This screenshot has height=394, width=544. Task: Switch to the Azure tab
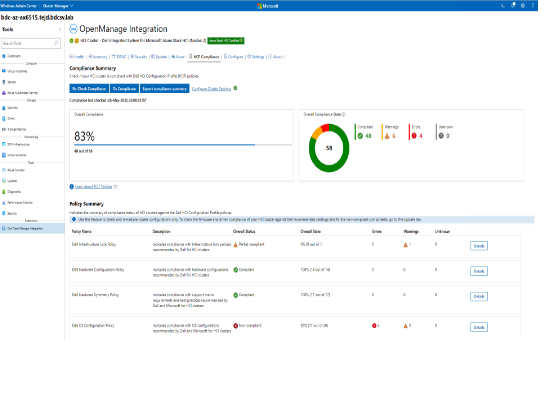point(178,57)
